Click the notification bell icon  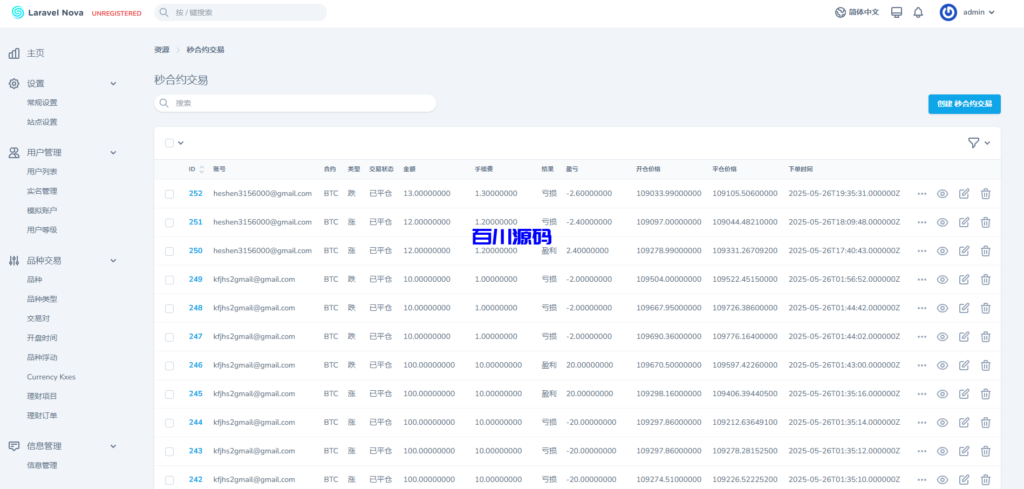[x=918, y=13]
